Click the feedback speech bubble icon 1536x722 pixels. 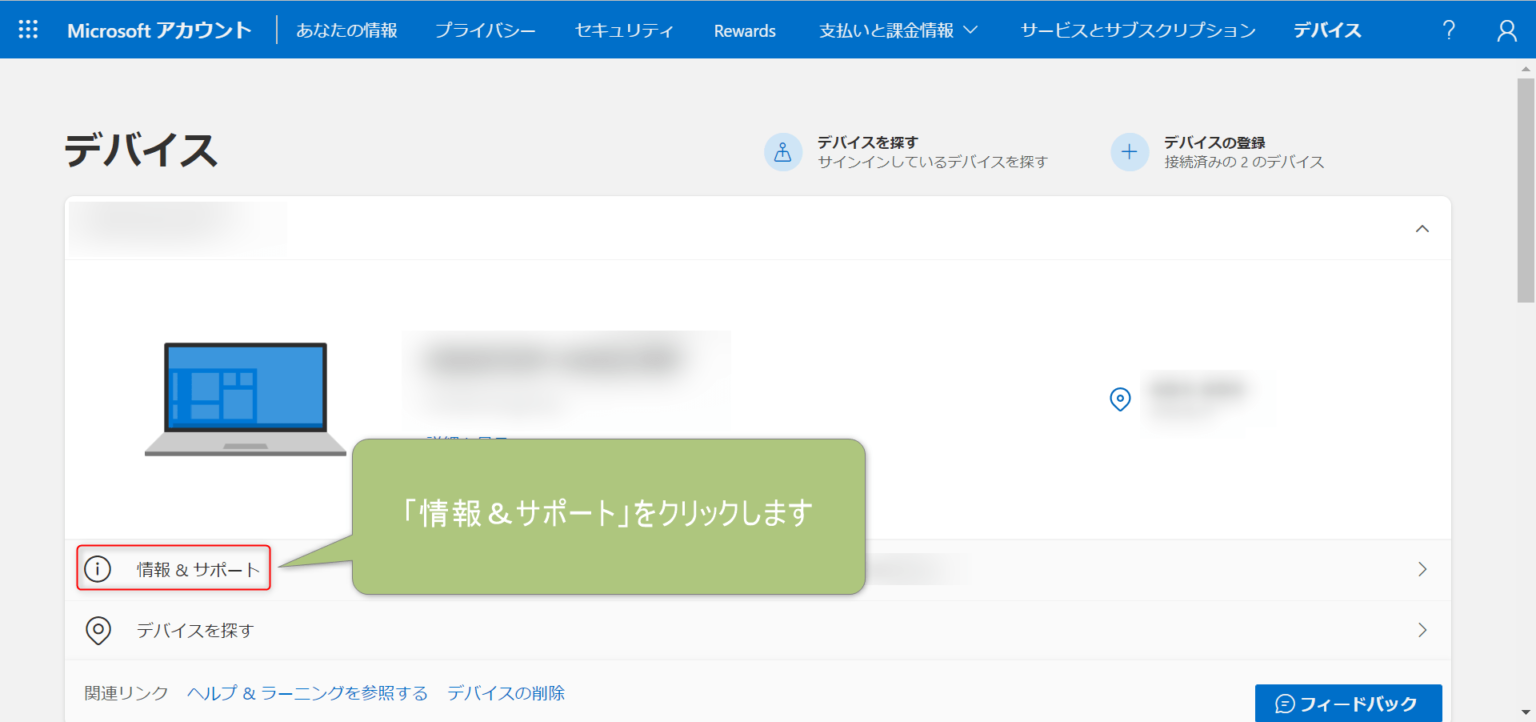1285,703
